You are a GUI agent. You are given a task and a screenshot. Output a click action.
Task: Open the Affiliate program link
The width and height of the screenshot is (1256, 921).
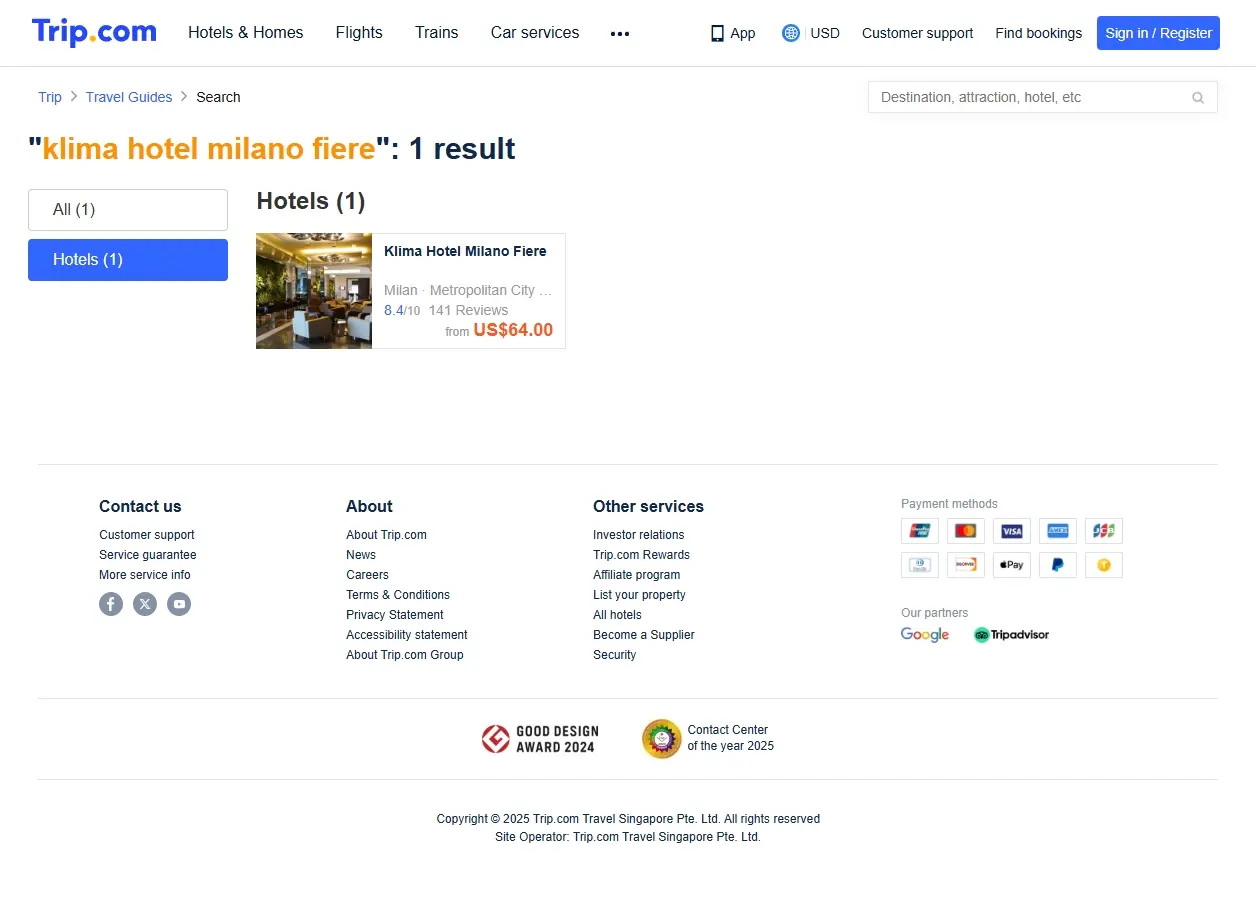[x=637, y=575]
